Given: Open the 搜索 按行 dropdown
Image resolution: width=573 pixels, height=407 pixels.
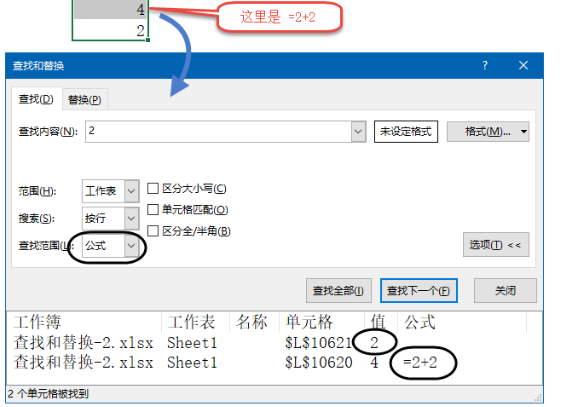Looking at the screenshot, I should (x=110, y=218).
